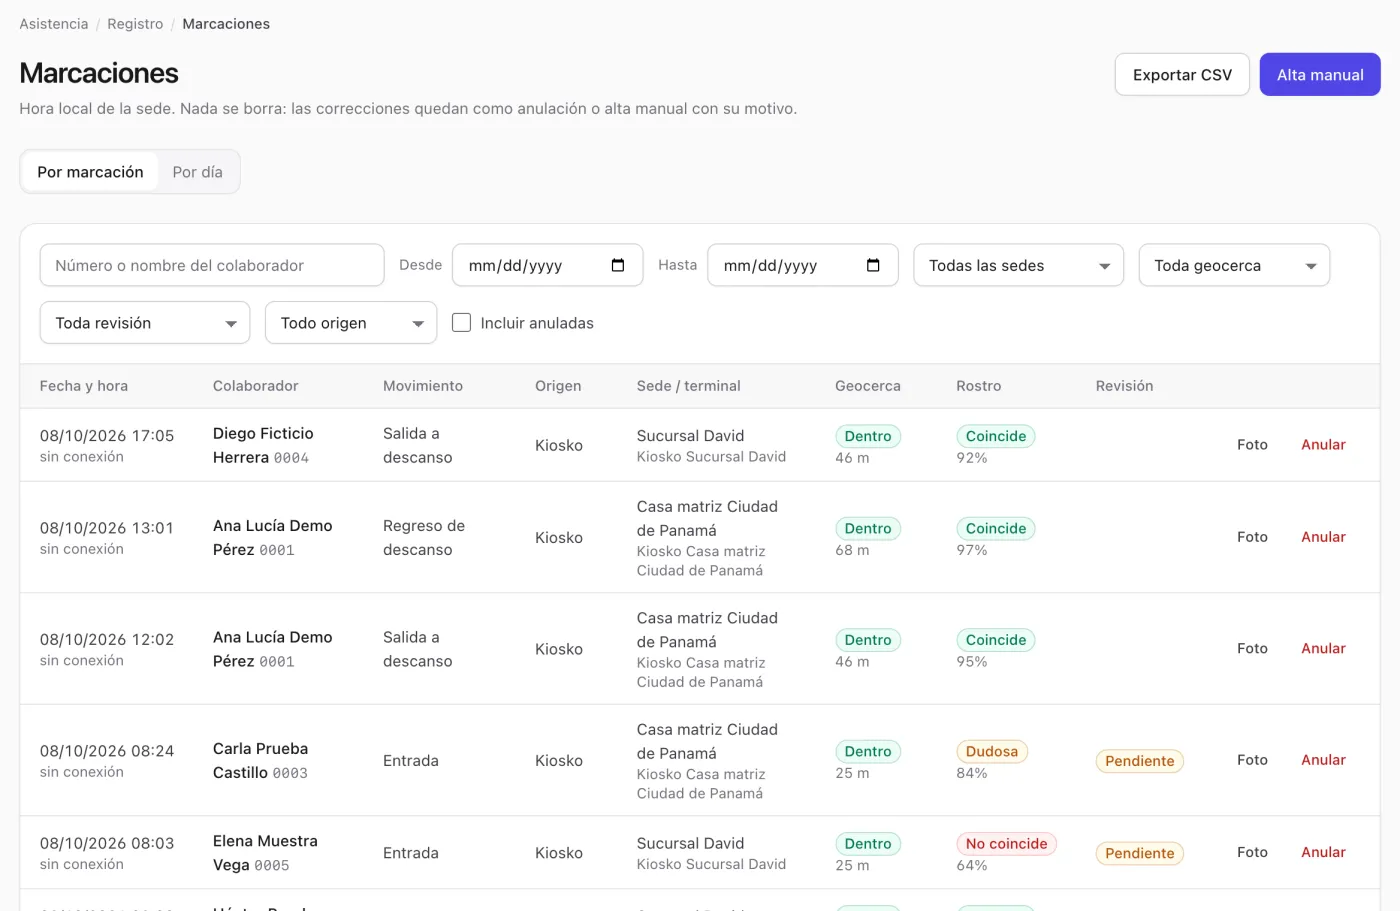Click the Marcaciones page heading
The height and width of the screenshot is (911, 1400).
[99, 73]
